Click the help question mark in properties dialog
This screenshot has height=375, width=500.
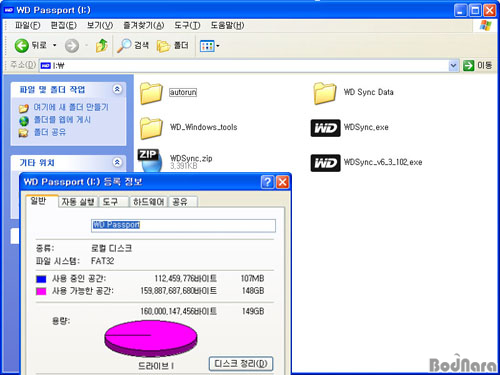267,182
